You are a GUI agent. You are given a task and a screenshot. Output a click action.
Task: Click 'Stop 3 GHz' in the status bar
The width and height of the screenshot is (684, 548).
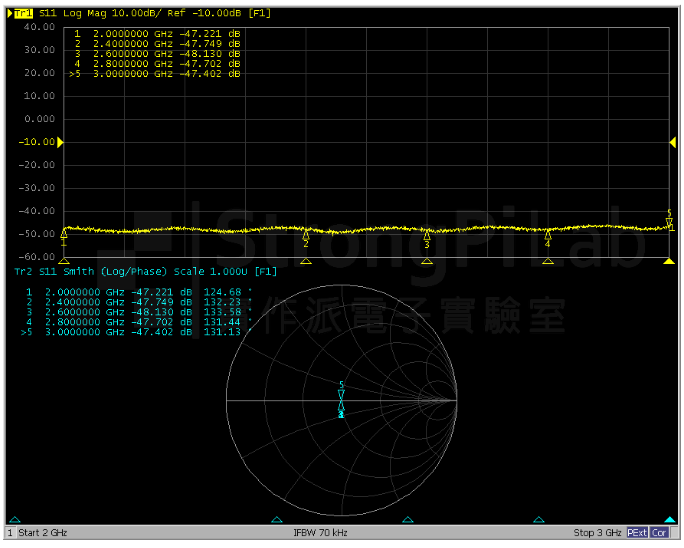pos(597,533)
